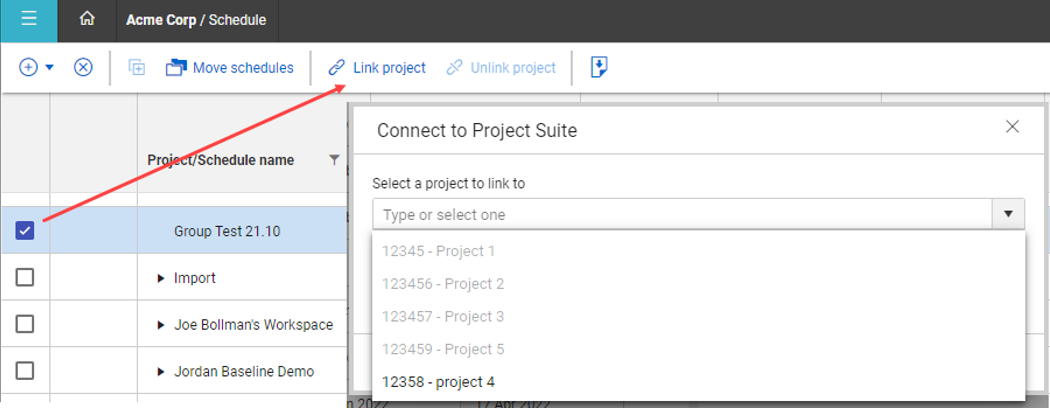Filter the Project/Schedule name column
The image size is (1050, 409).
334,160
